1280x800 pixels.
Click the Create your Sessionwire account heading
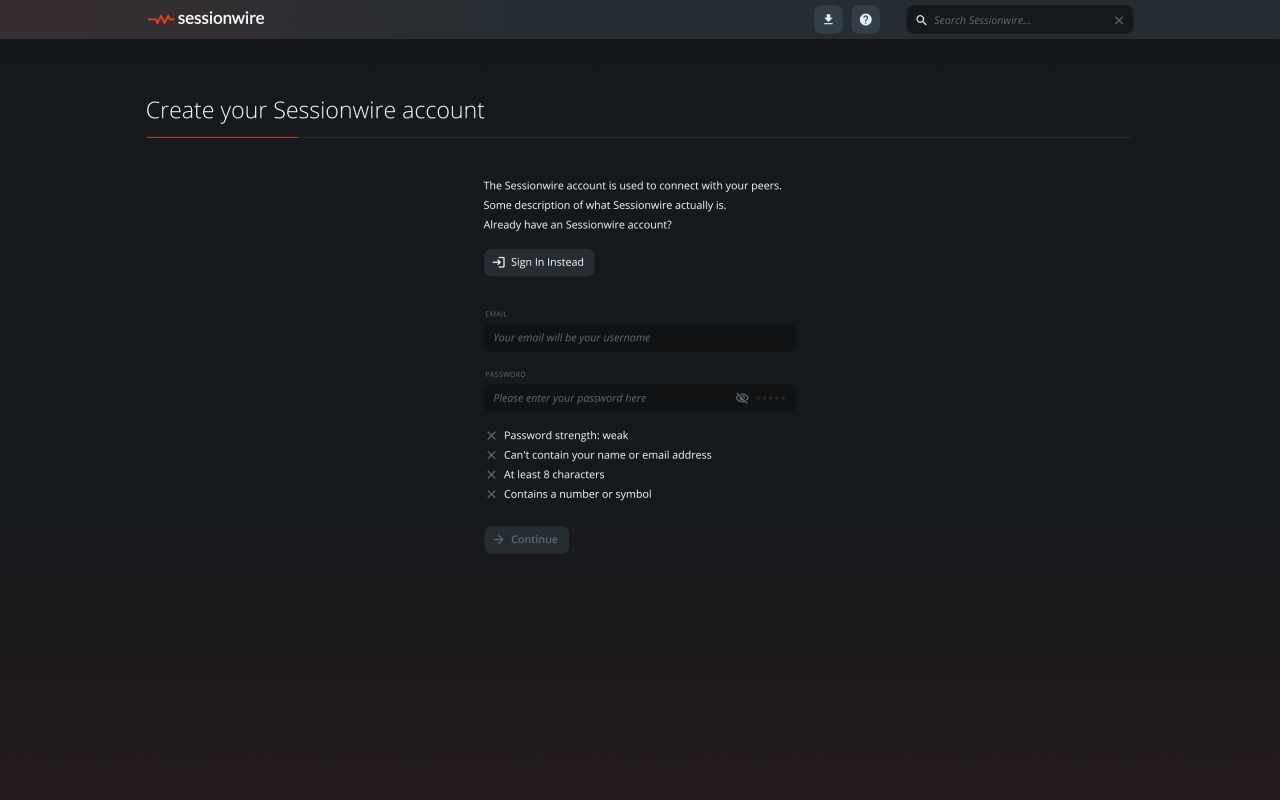(x=315, y=110)
